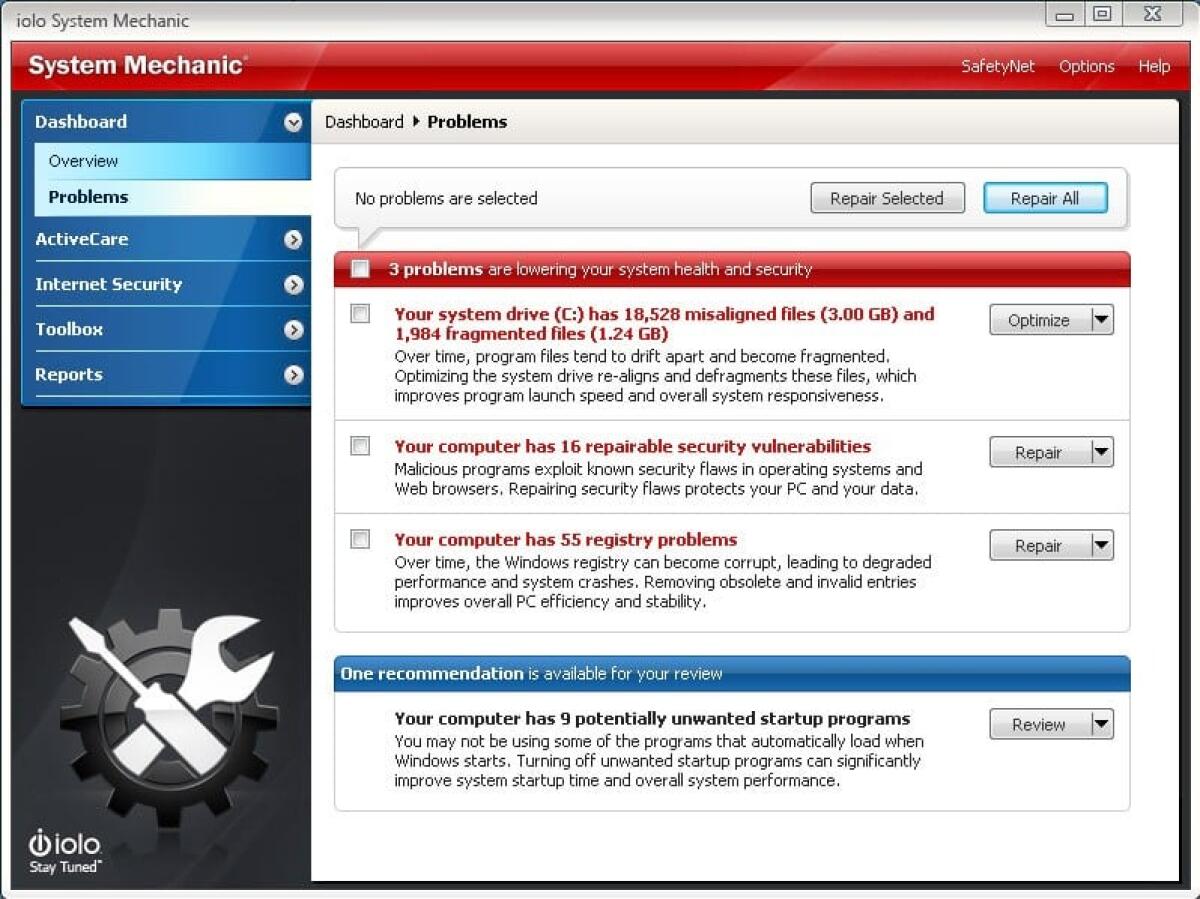
Task: Open the Optimize button dropdown arrow
Action: click(x=1102, y=319)
